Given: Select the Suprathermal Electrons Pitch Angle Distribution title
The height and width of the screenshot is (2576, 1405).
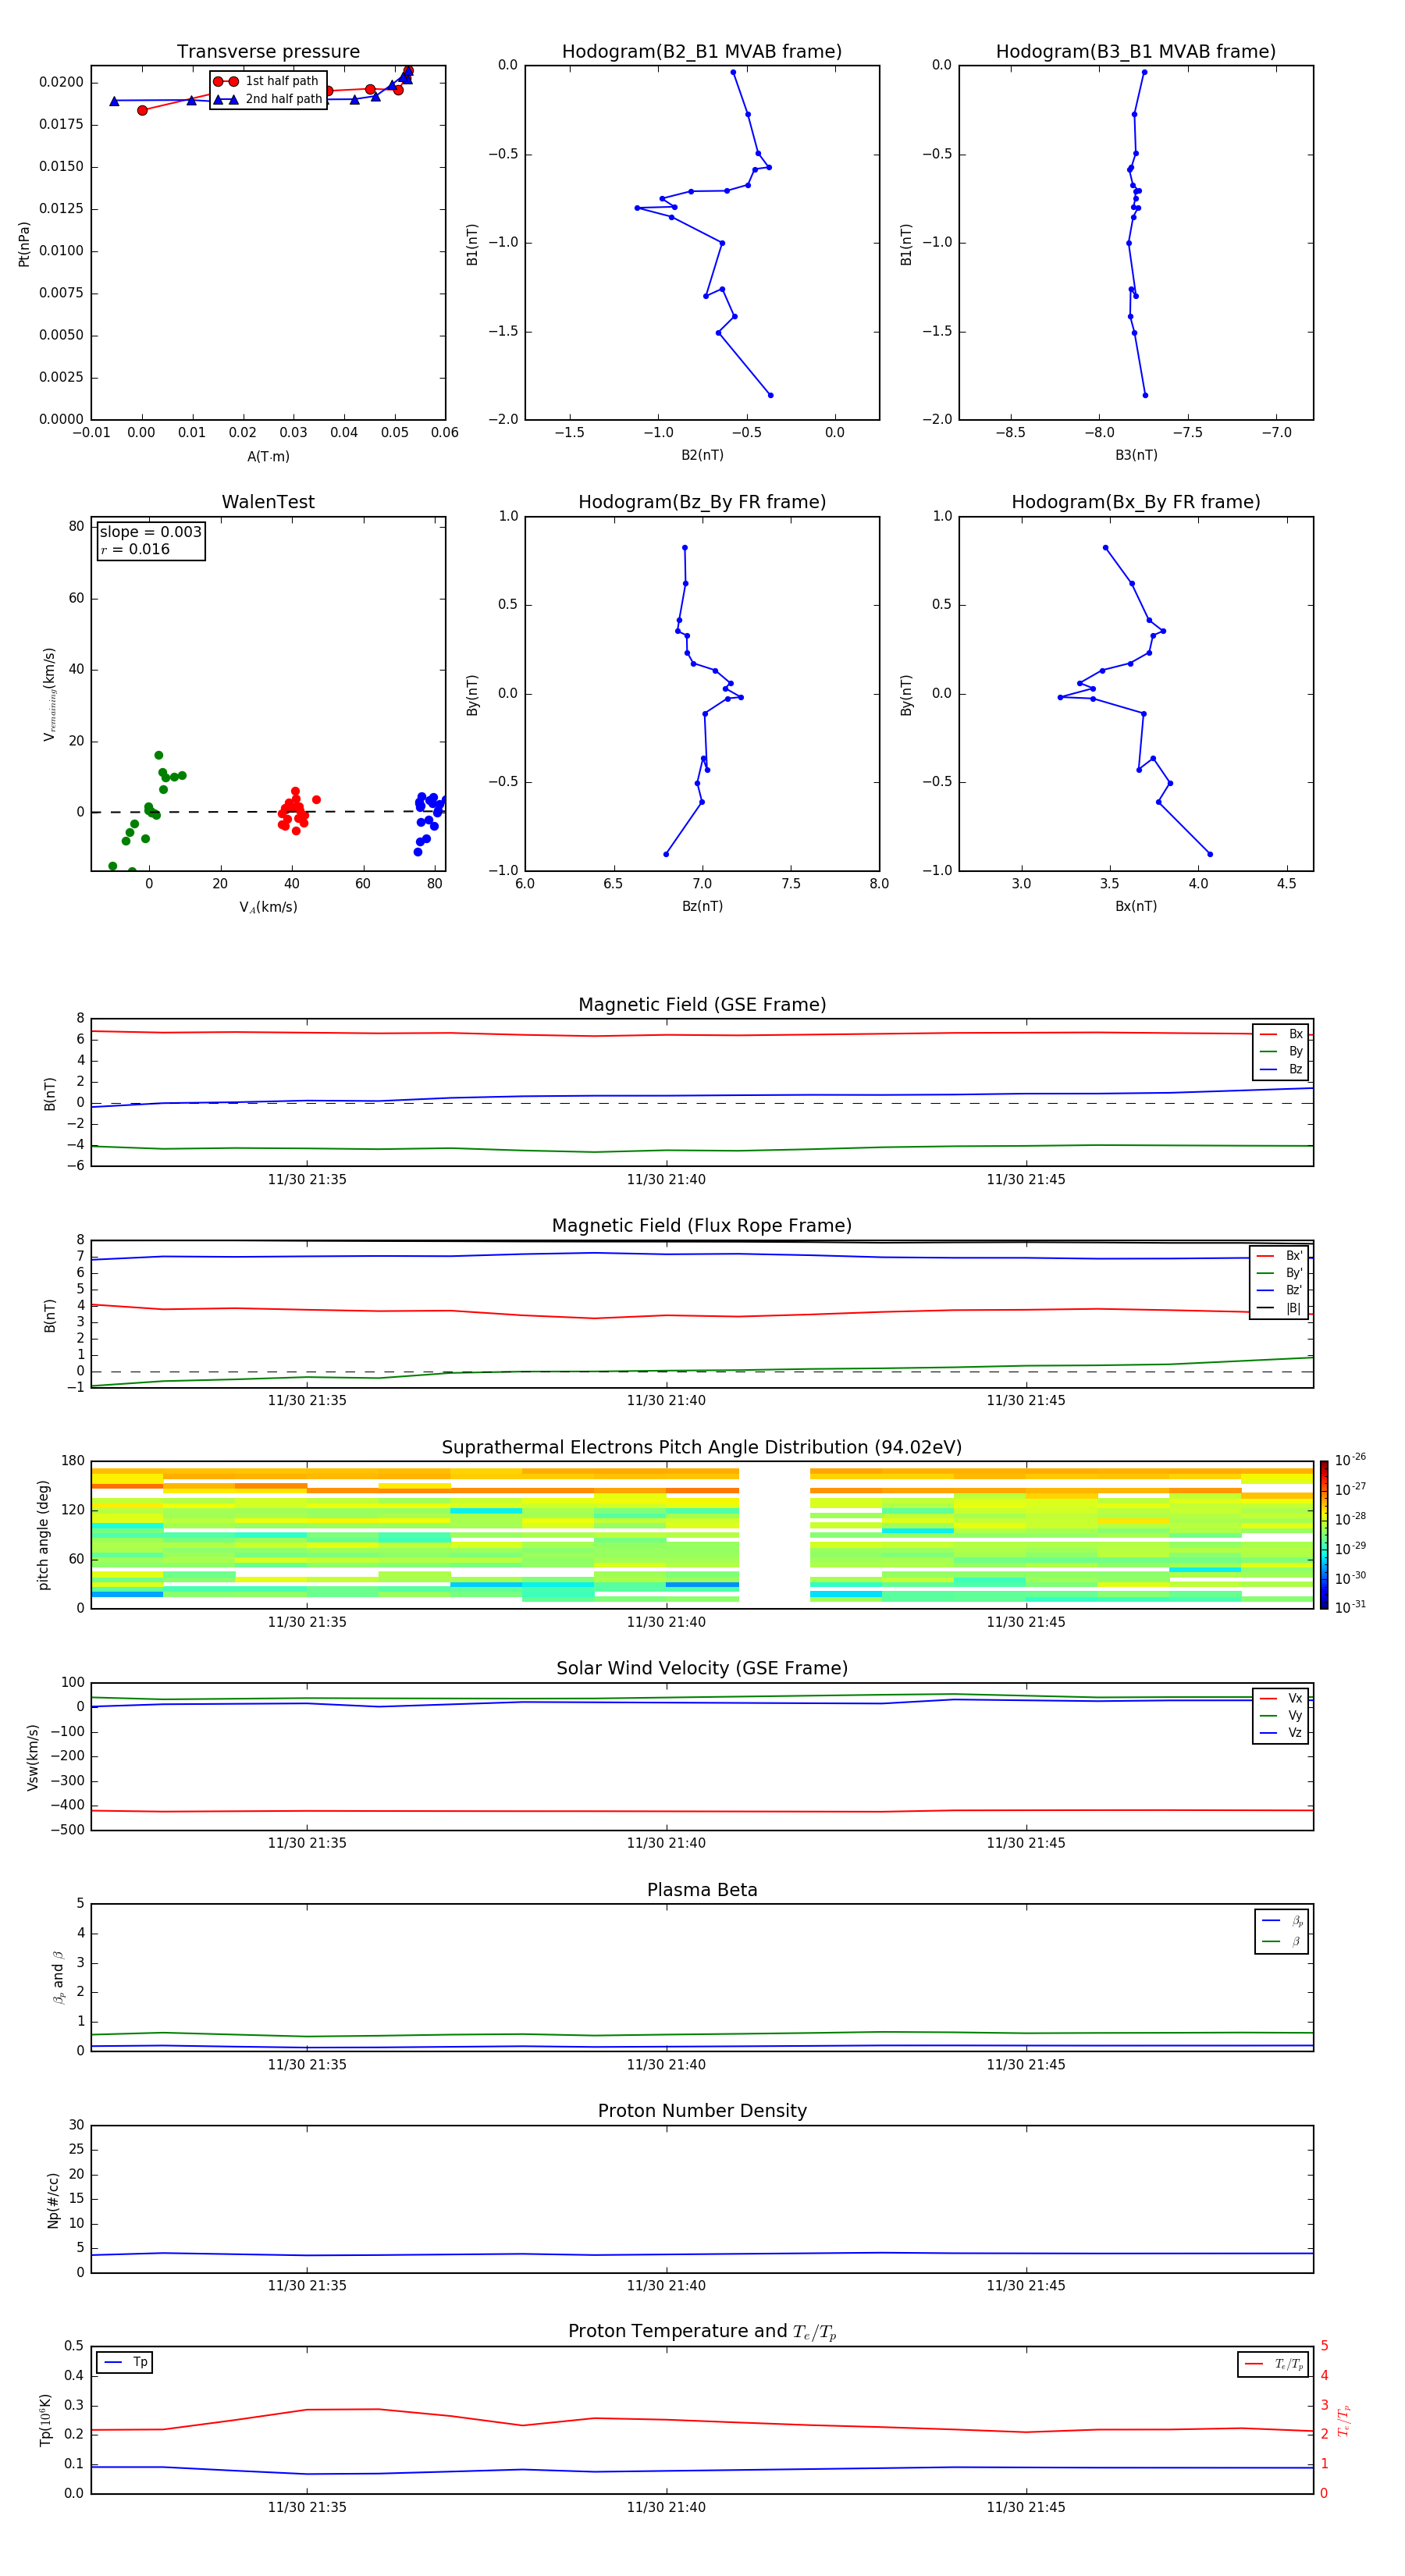Looking at the screenshot, I should point(702,1448).
